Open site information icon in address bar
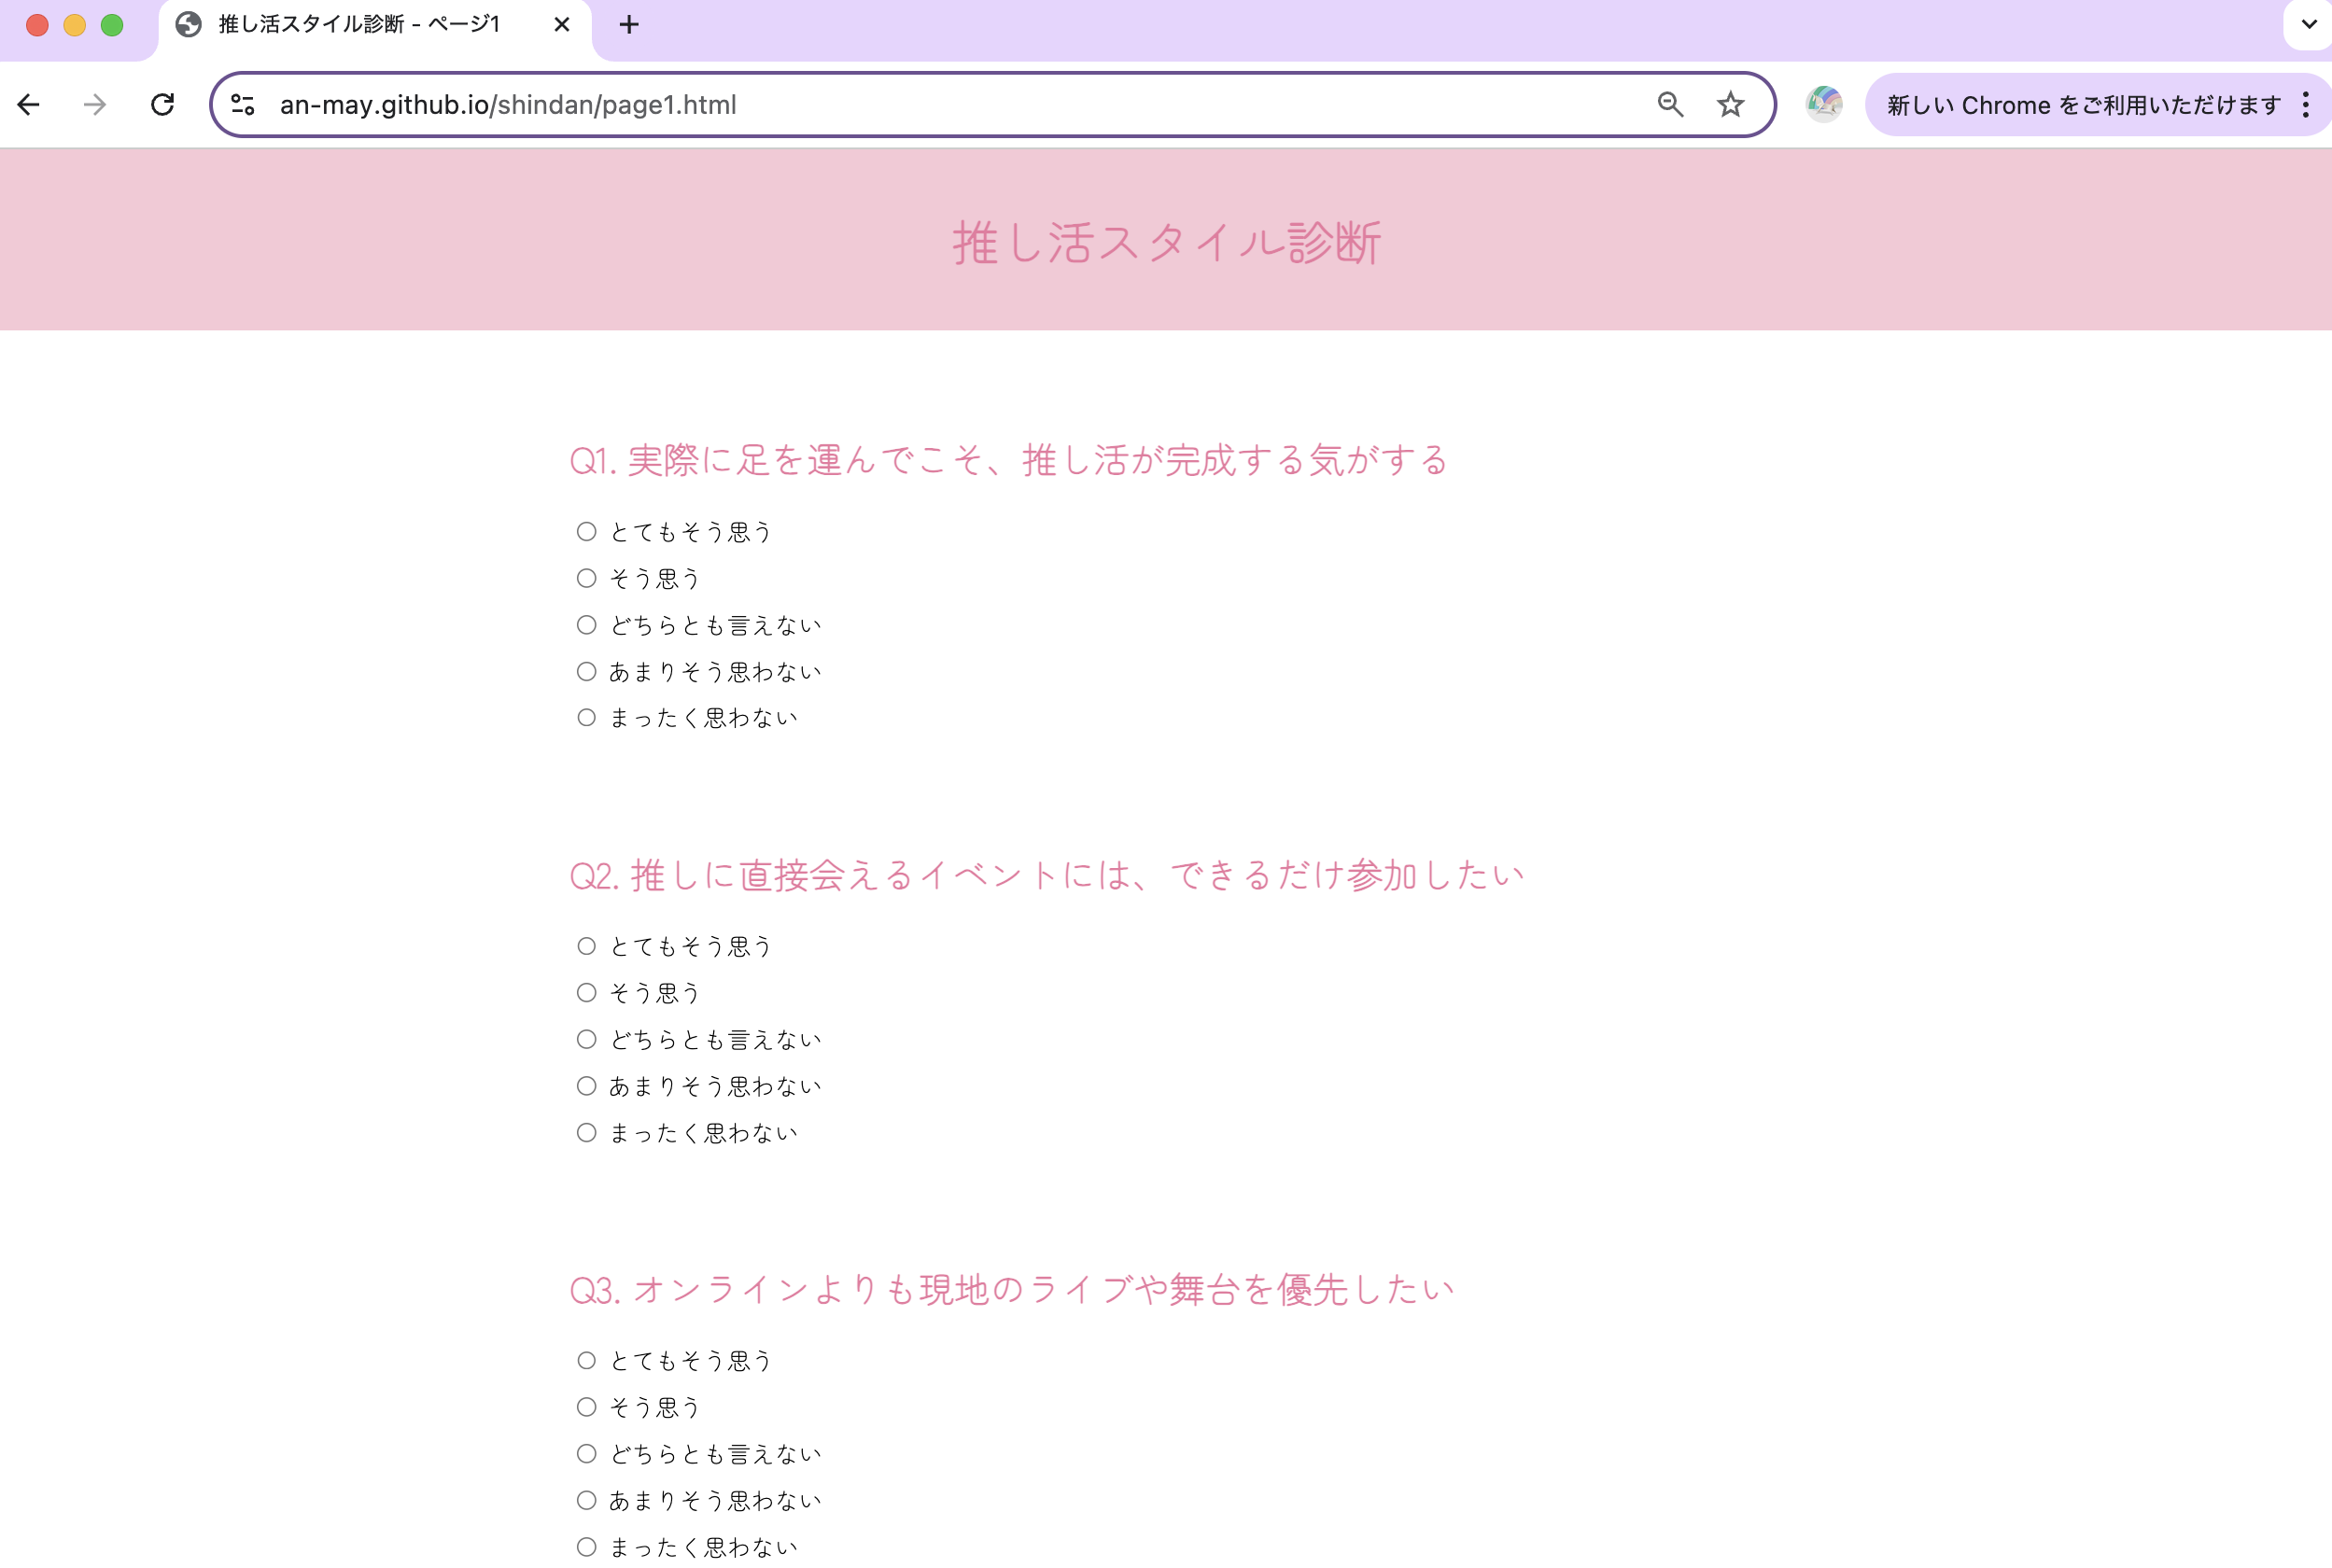 (x=243, y=104)
